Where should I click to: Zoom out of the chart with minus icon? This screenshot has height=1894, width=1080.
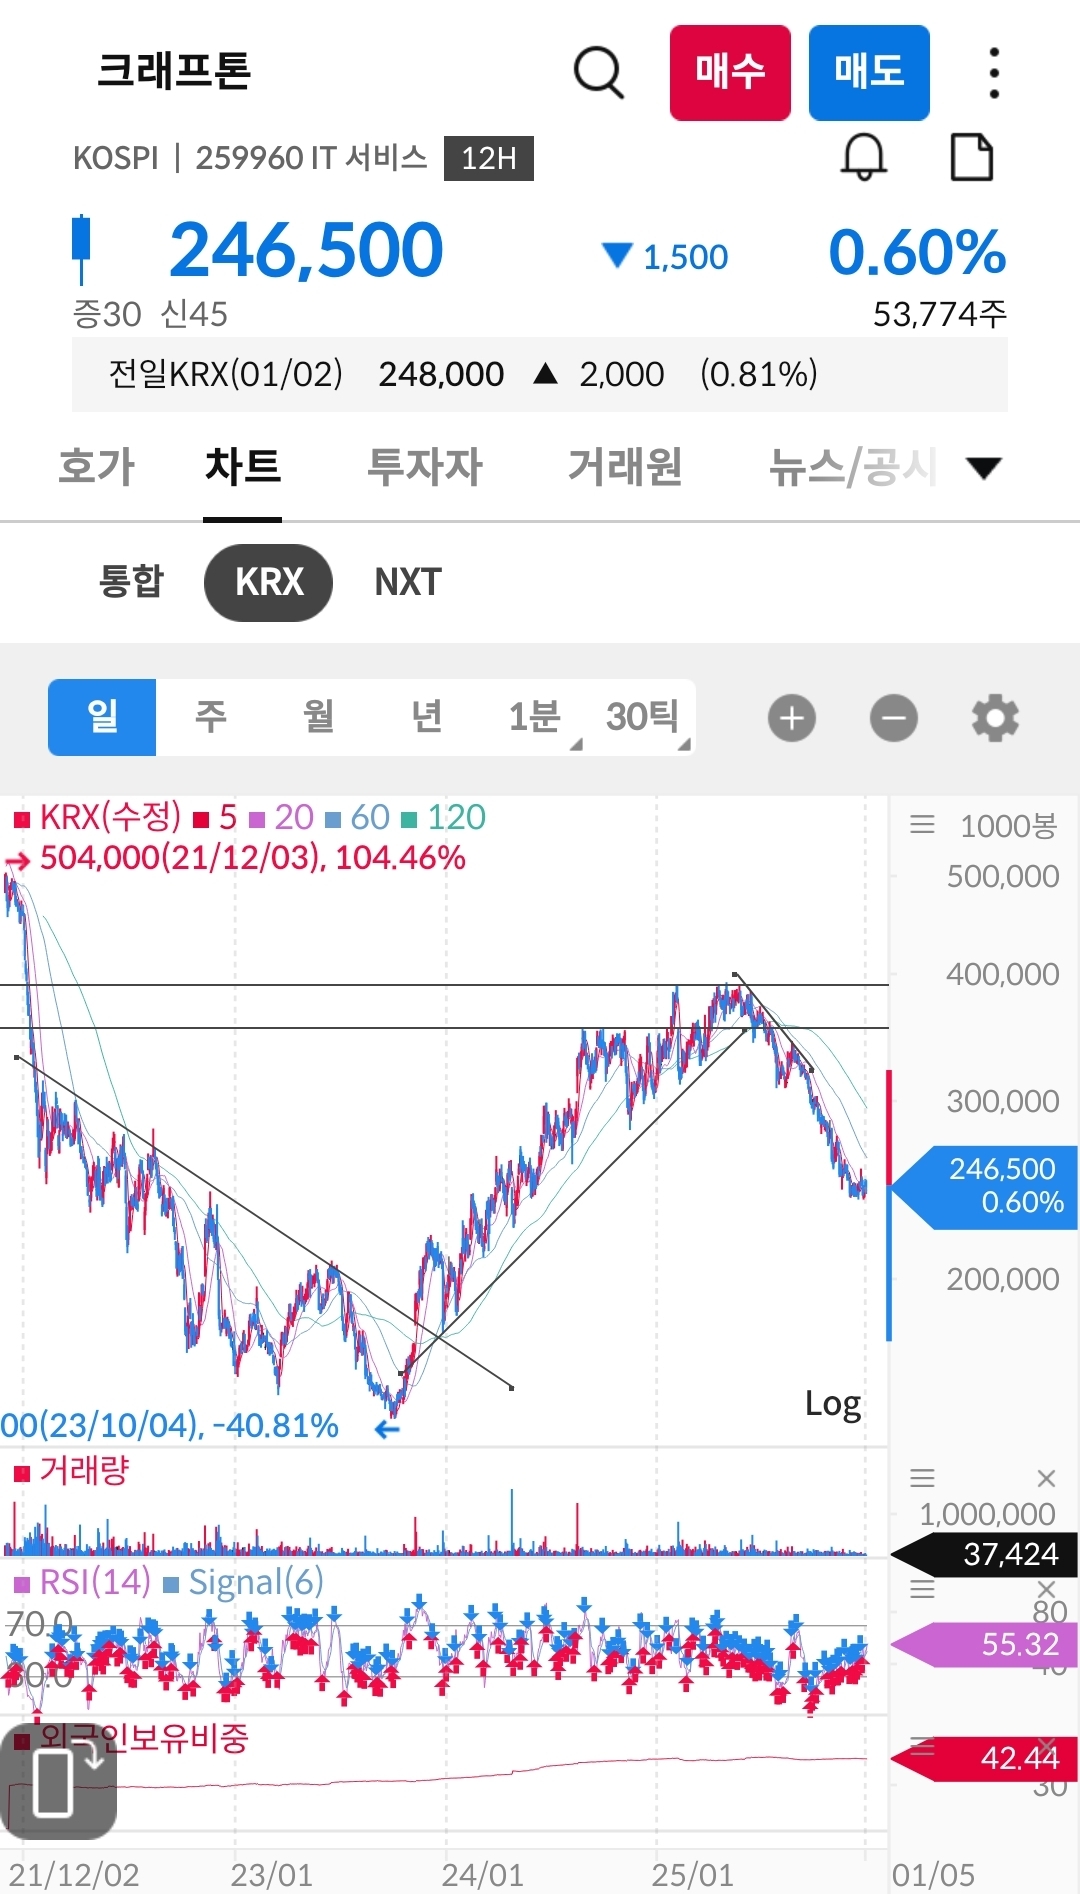tap(893, 717)
